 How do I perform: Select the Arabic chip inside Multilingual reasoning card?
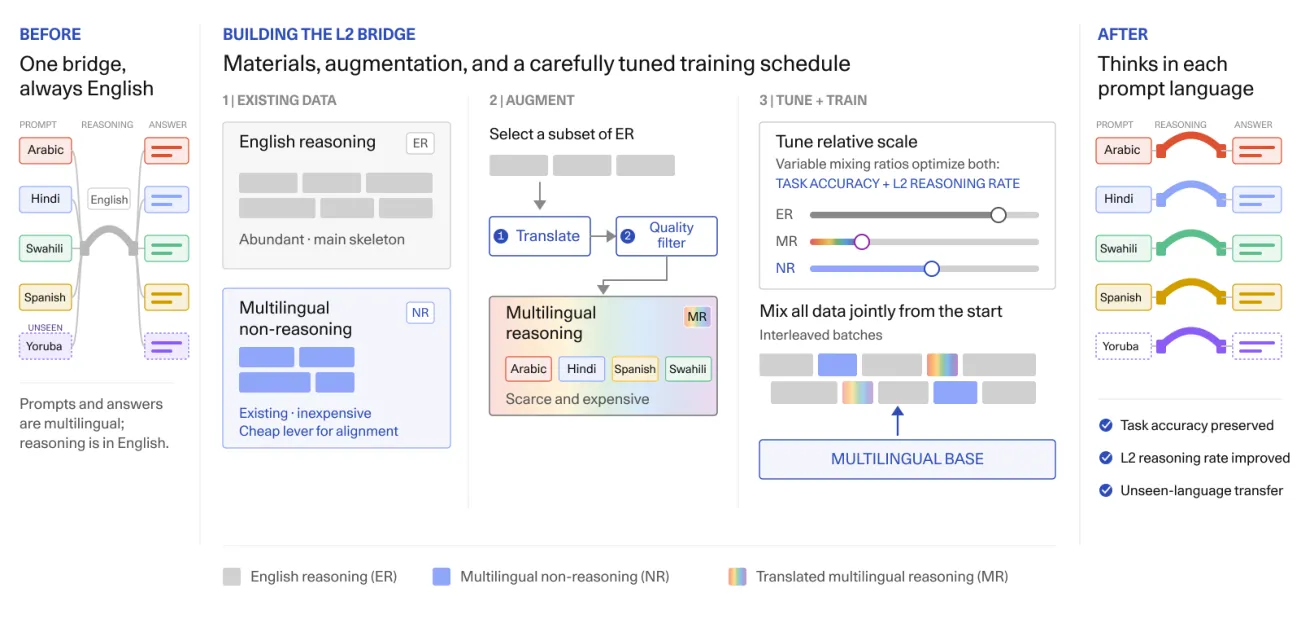(529, 369)
